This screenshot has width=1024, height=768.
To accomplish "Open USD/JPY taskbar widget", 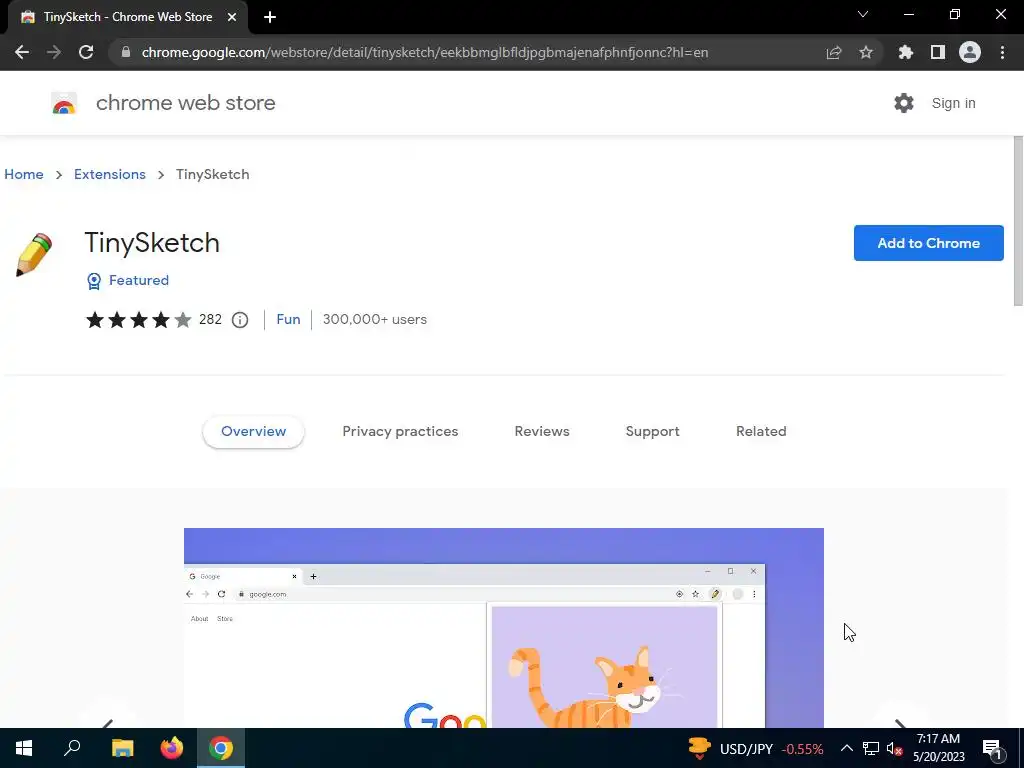I will [756, 748].
